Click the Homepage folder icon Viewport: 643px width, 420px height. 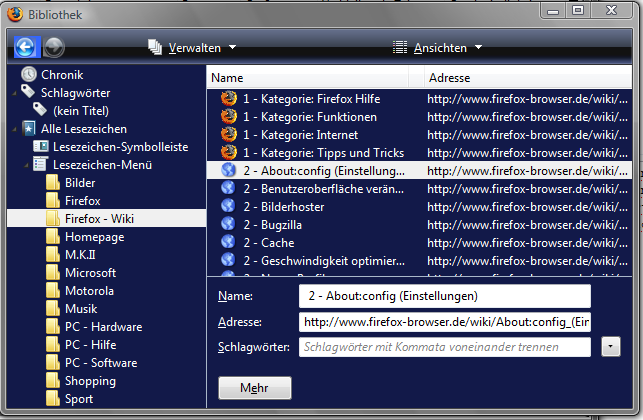(52, 237)
